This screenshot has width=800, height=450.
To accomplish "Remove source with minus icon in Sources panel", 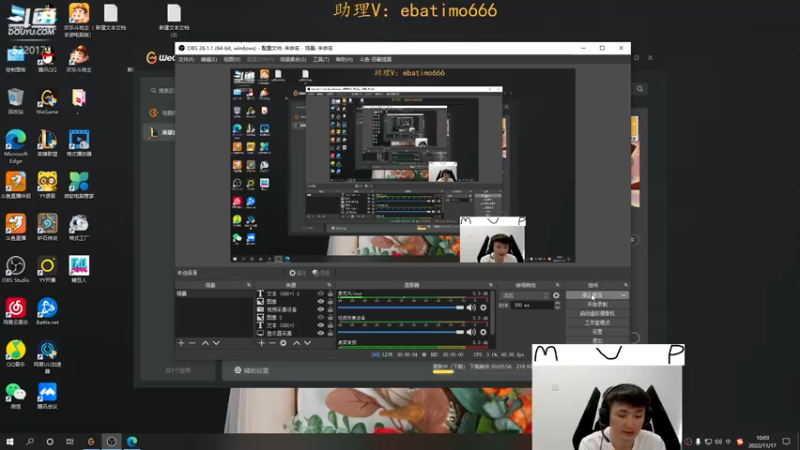I will tap(272, 343).
